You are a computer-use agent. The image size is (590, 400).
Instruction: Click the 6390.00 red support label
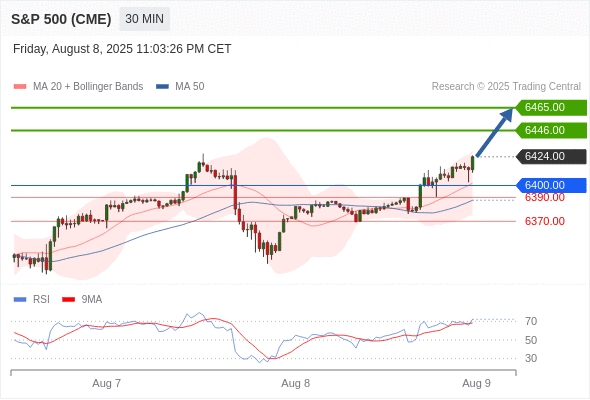(x=544, y=198)
